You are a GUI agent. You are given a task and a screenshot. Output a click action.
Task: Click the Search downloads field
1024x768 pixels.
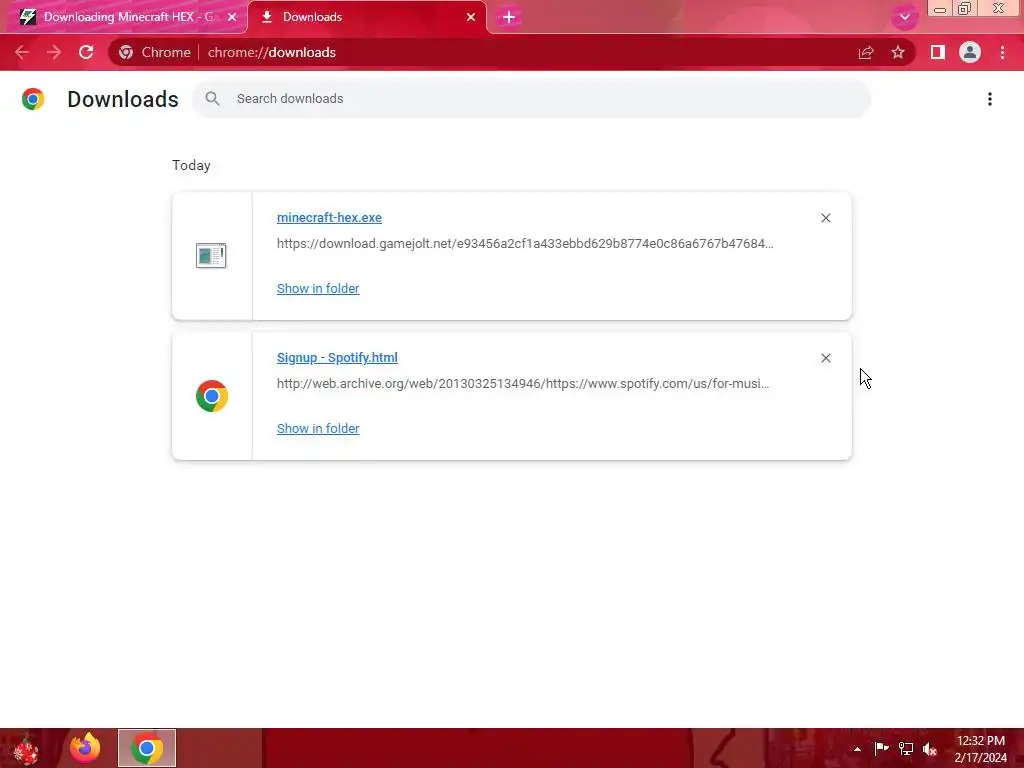(x=532, y=99)
